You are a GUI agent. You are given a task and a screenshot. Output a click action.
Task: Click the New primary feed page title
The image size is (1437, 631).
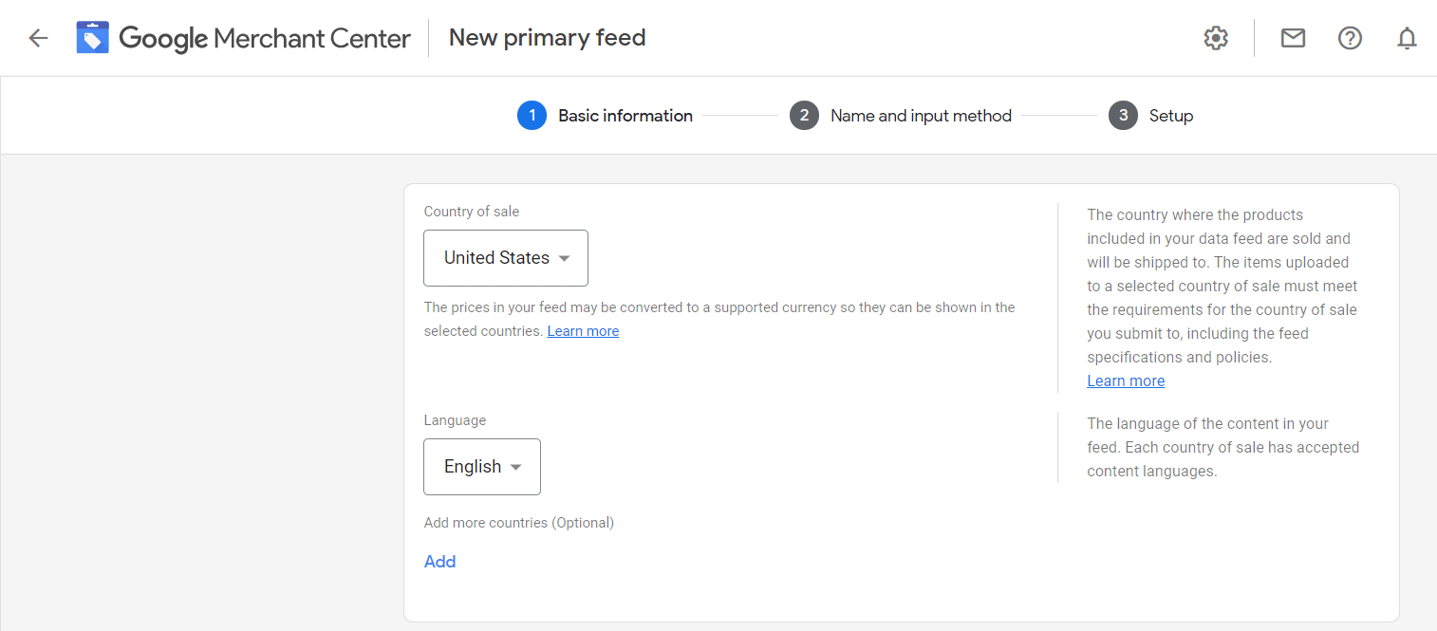tap(547, 37)
